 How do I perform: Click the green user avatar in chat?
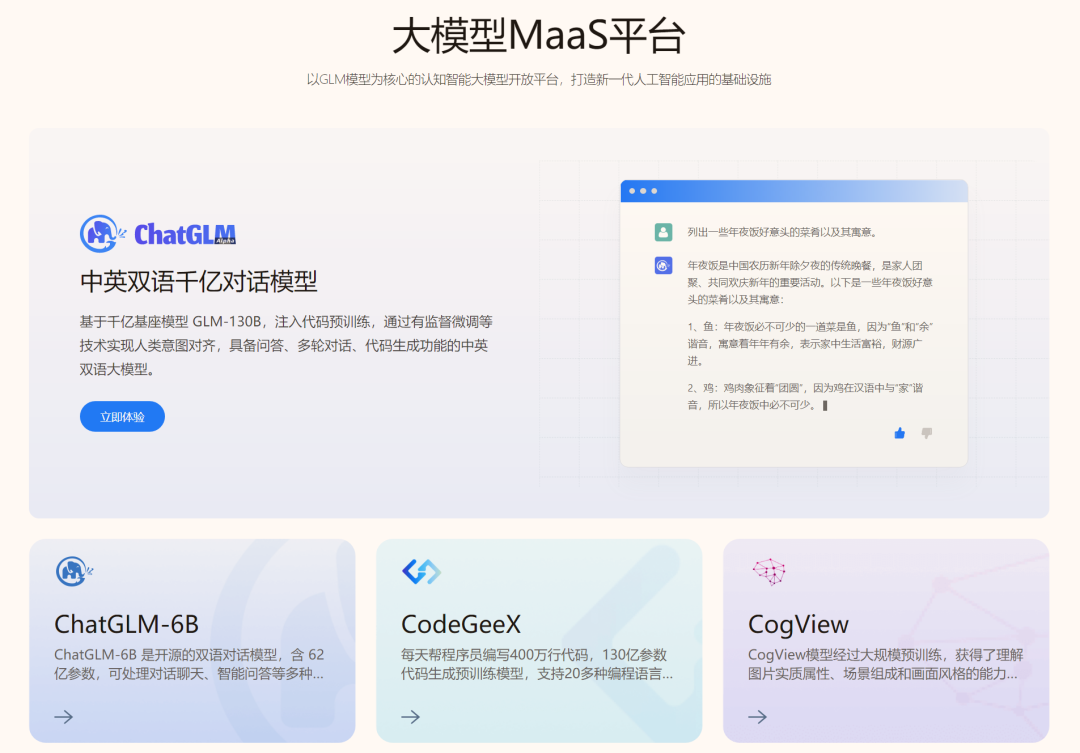point(663,232)
